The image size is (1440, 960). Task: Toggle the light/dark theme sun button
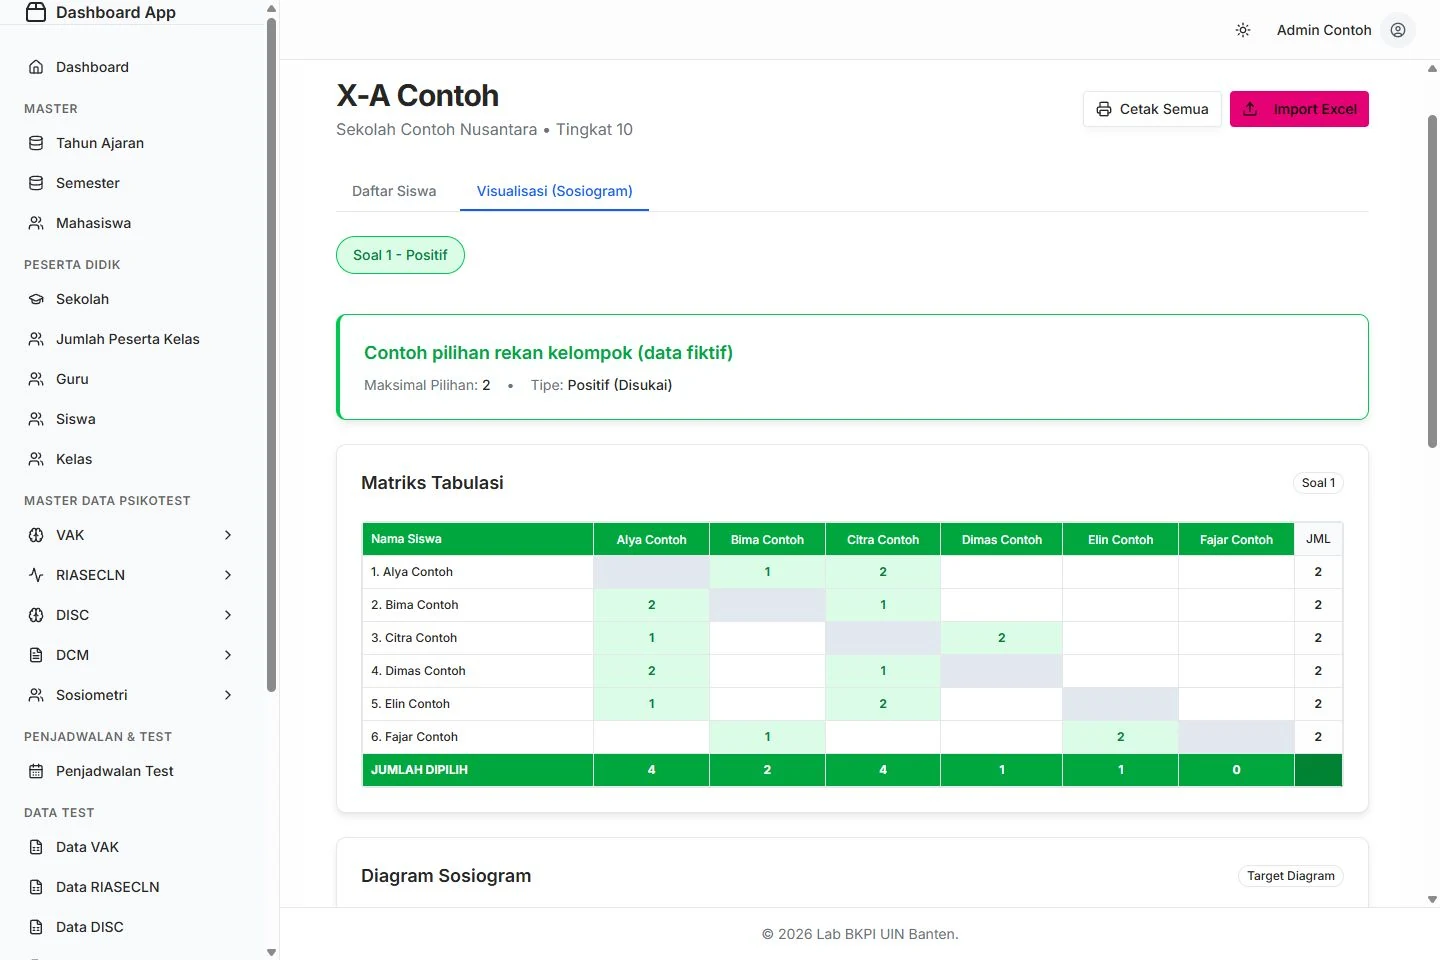pos(1243,30)
